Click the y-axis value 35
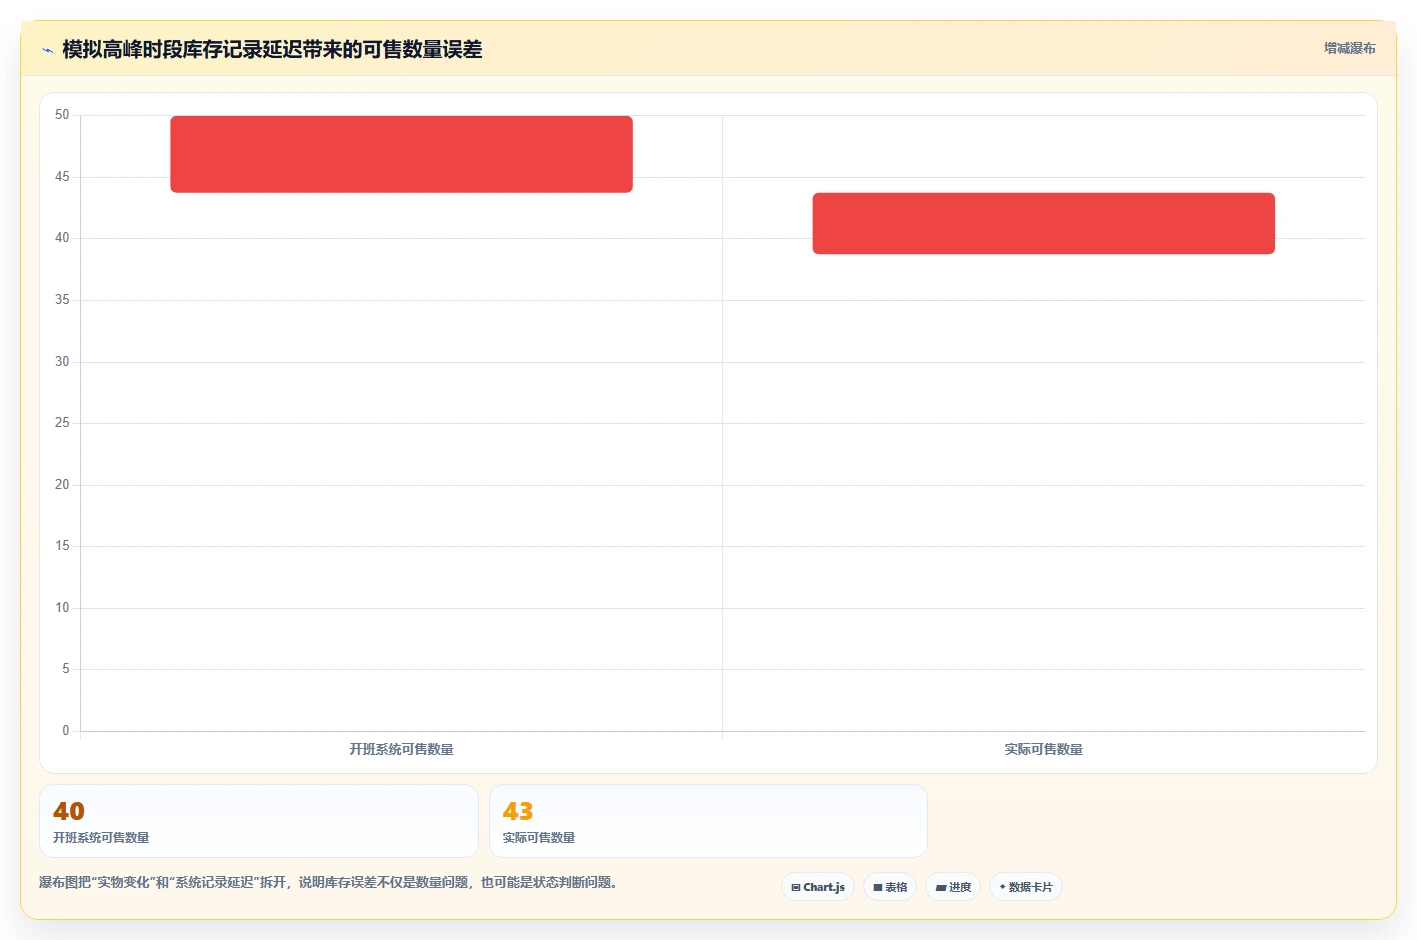1417x940 pixels. [62, 300]
